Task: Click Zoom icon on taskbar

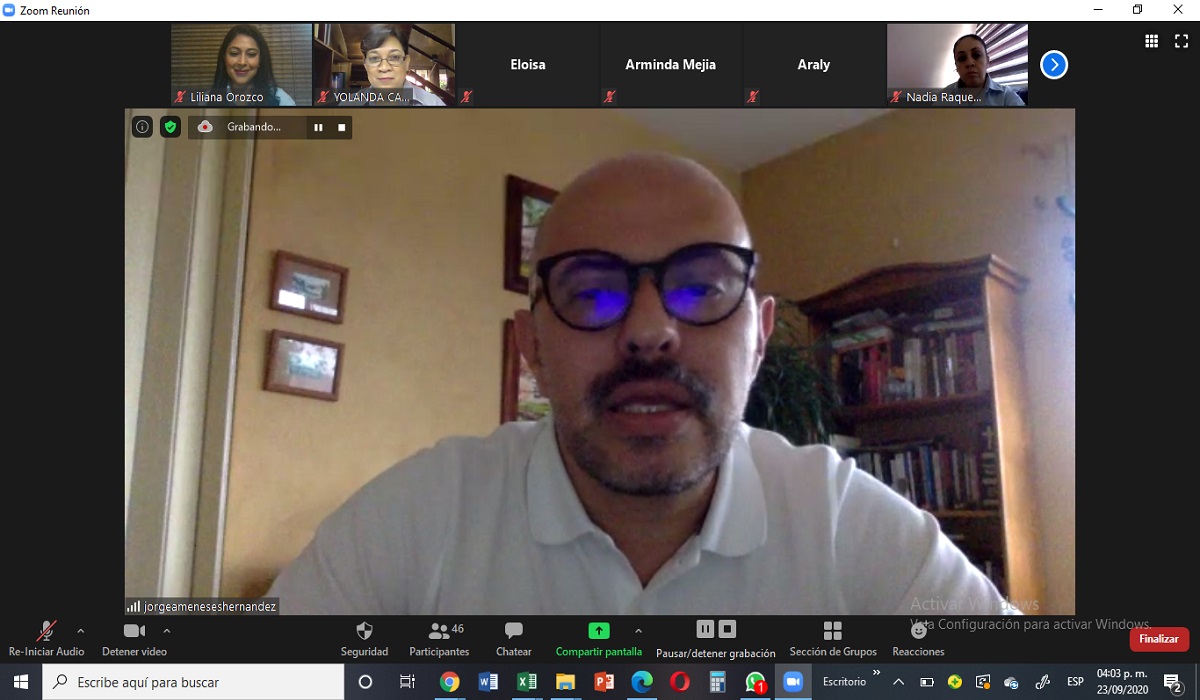Action: [x=794, y=682]
